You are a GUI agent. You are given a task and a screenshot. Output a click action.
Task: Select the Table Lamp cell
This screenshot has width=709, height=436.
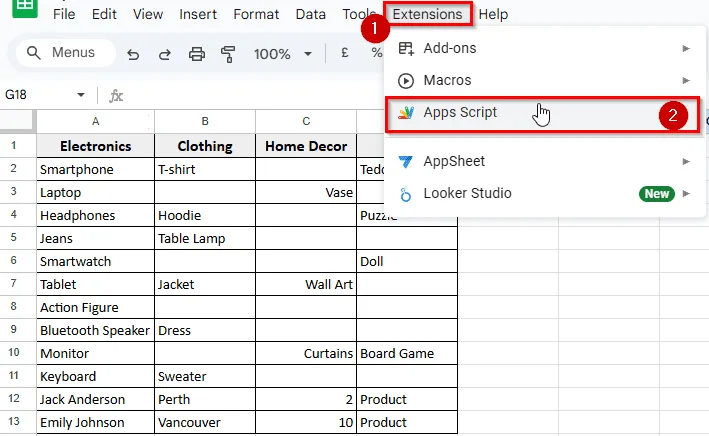[205, 238]
